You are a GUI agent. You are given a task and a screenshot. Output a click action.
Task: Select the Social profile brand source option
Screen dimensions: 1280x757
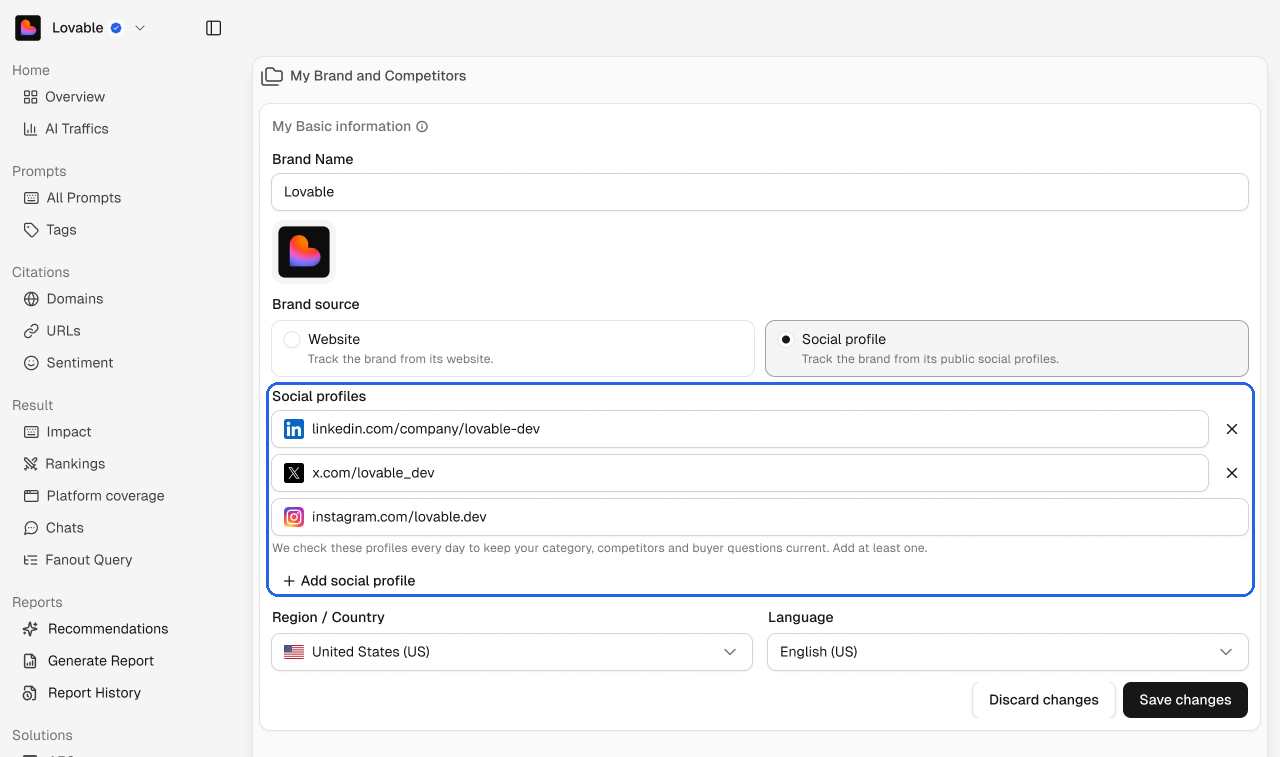click(x=1007, y=348)
